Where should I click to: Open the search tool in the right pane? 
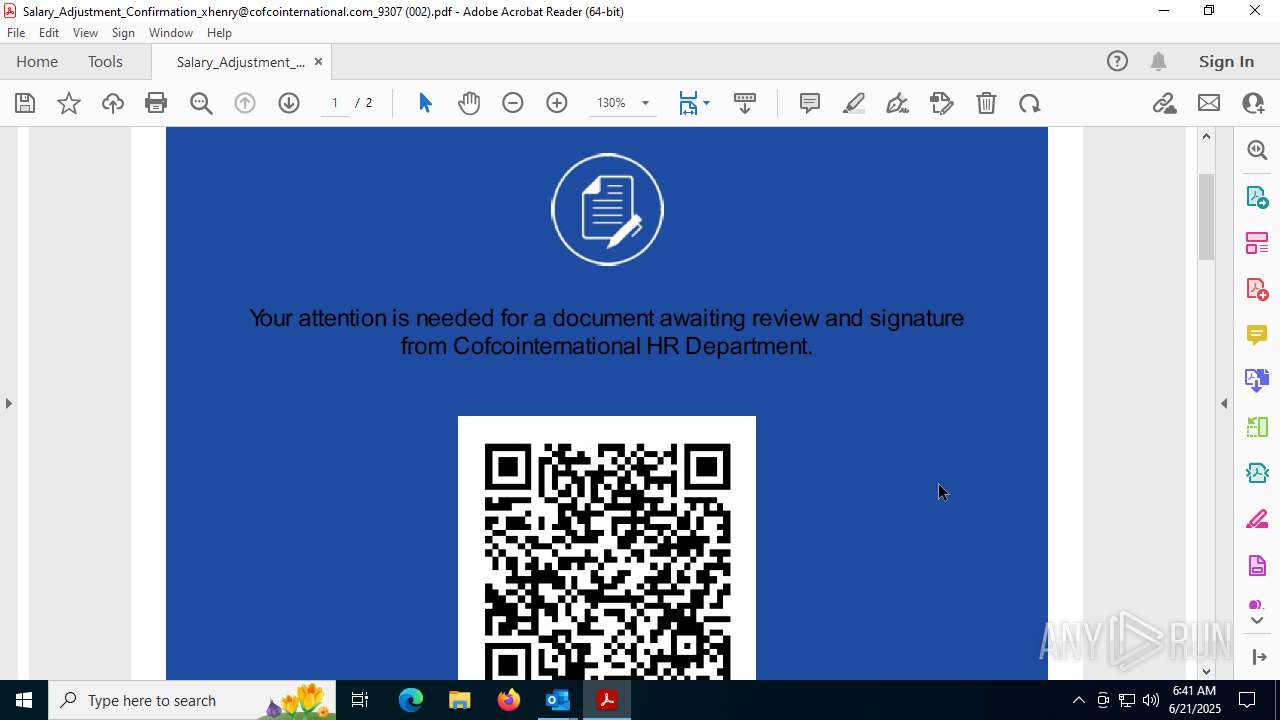click(x=1257, y=150)
